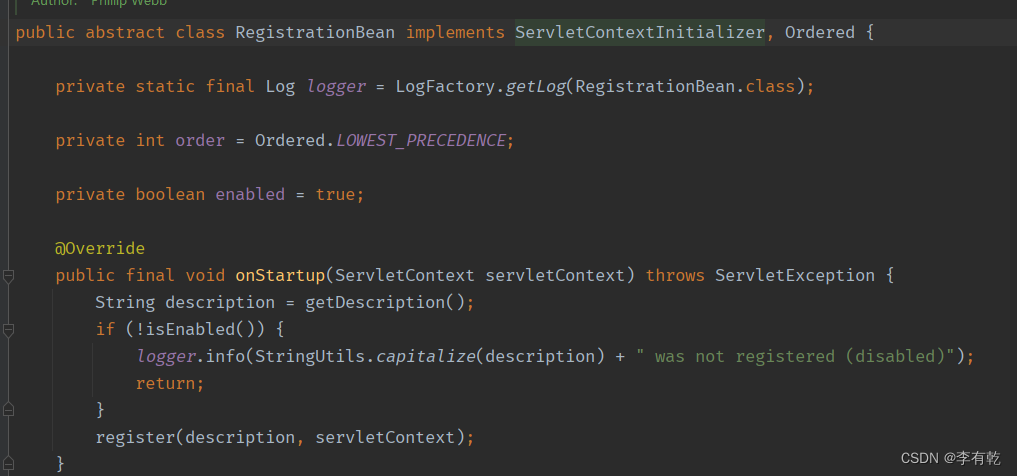This screenshot has width=1017, height=476.
Task: Click the enabled field declaration
Action: point(250,195)
